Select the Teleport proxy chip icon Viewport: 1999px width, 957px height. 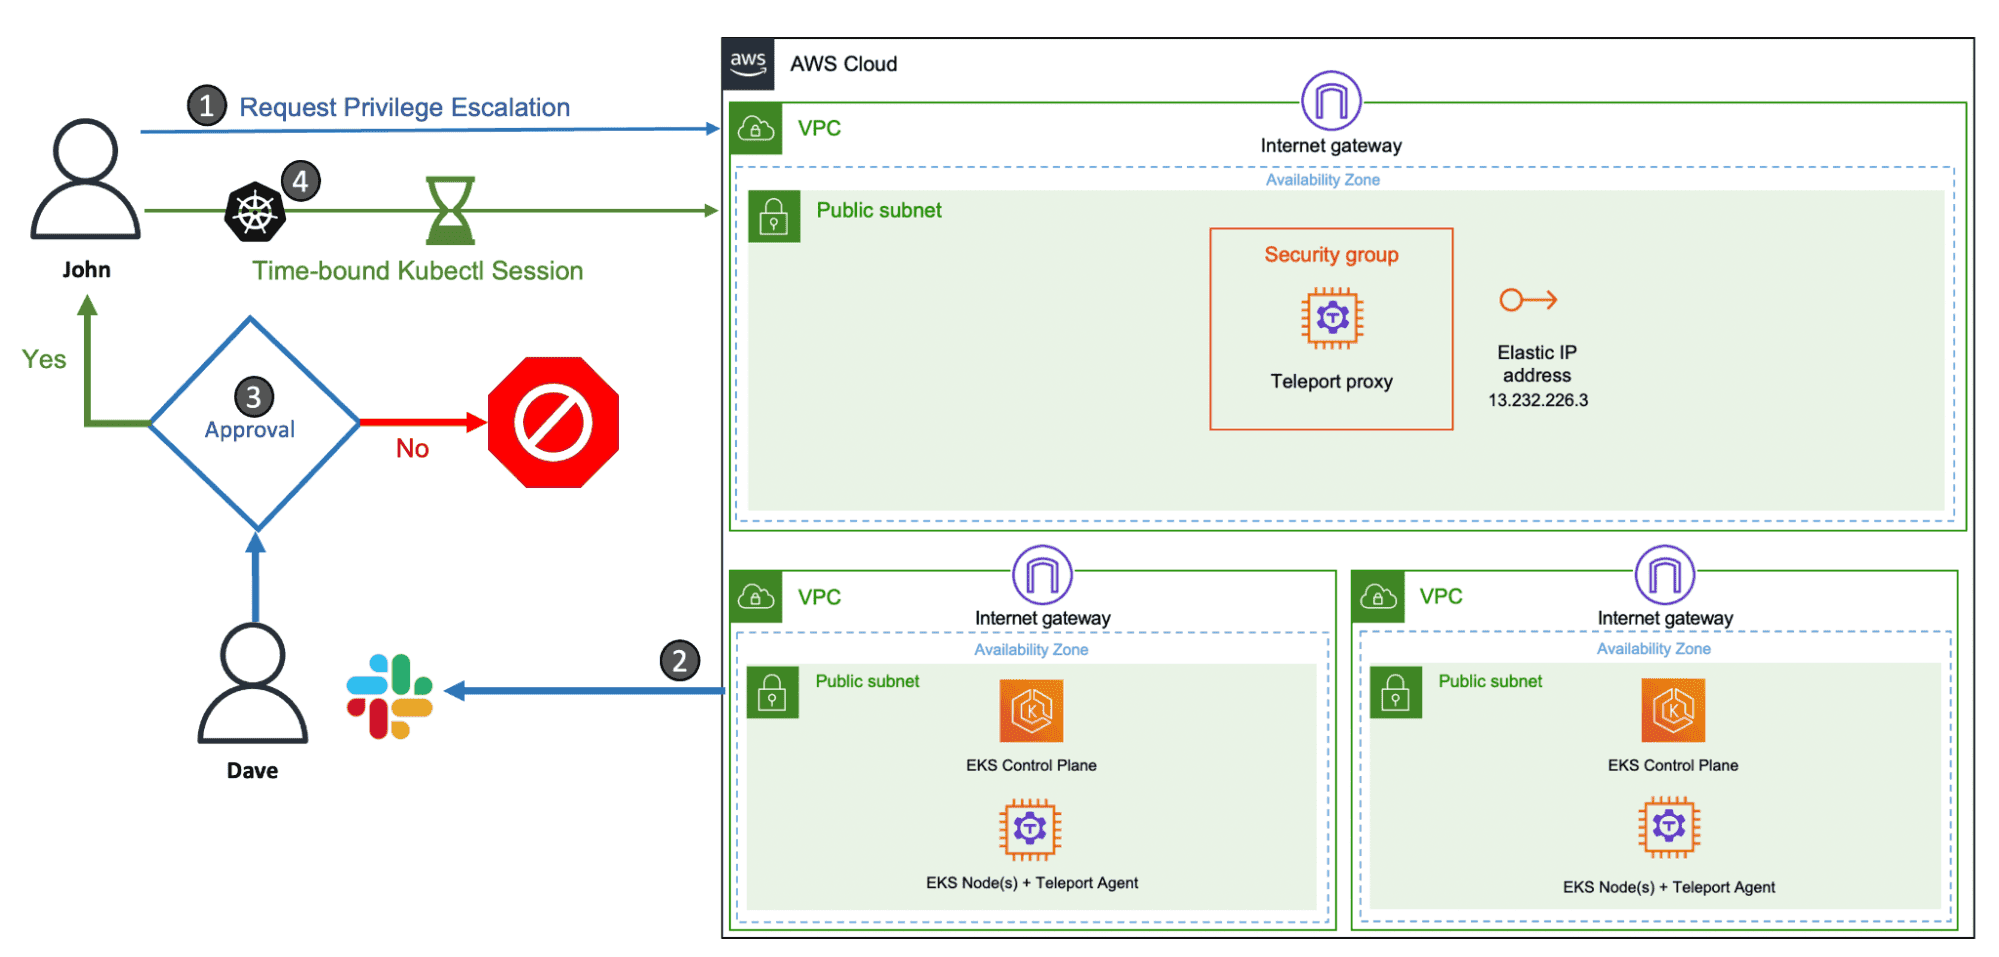[x=1332, y=318]
